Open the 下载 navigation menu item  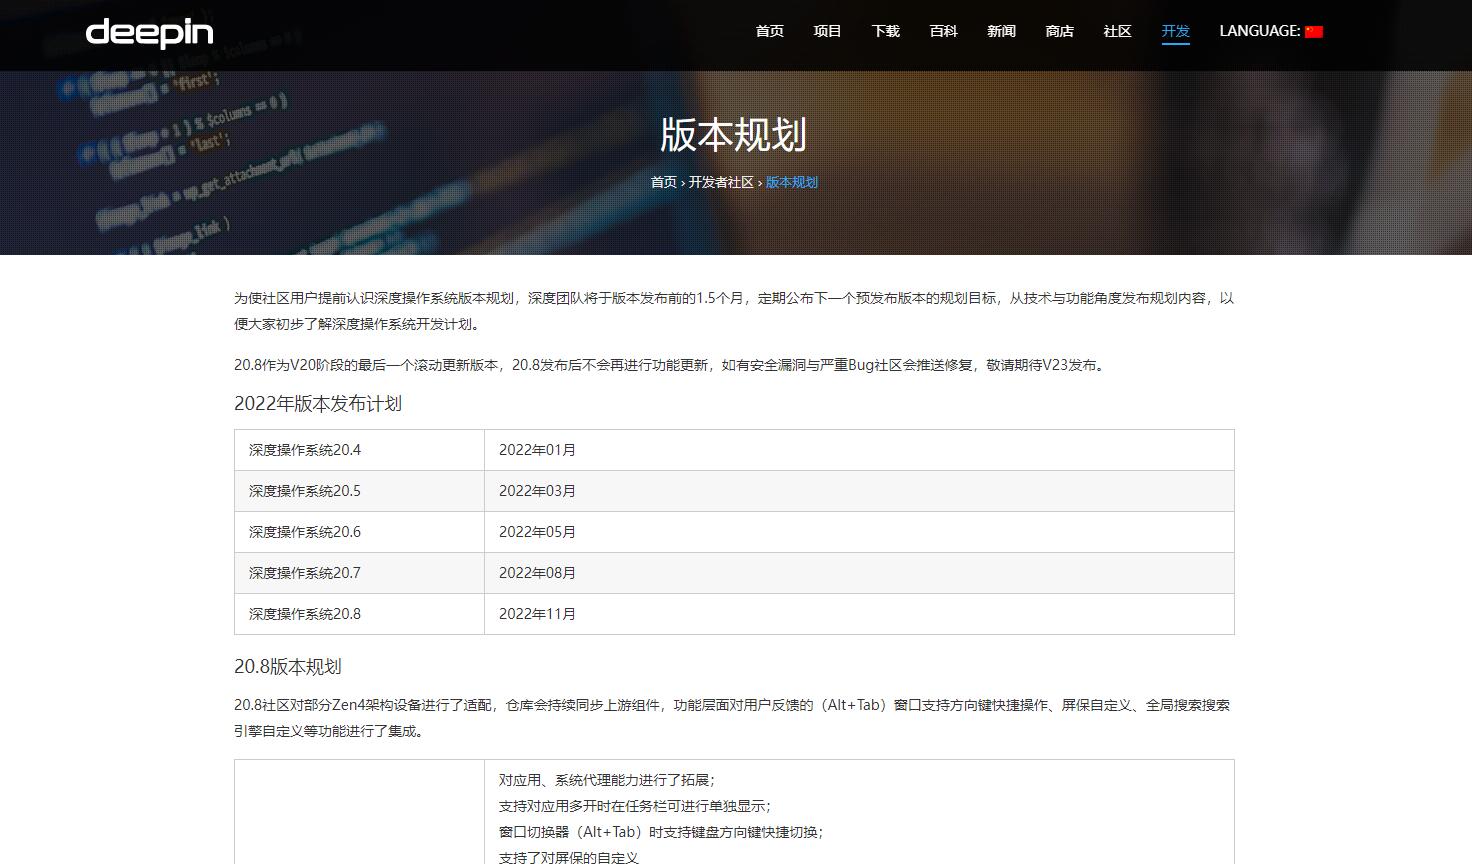tap(885, 31)
